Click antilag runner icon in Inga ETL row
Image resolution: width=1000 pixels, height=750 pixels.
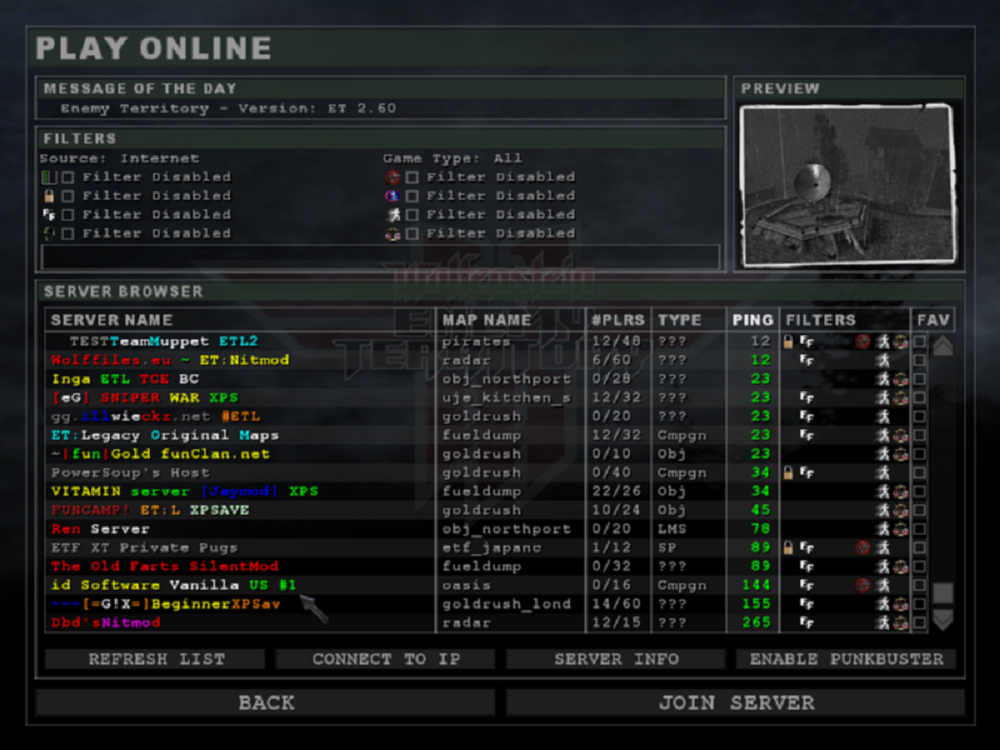[x=883, y=379]
